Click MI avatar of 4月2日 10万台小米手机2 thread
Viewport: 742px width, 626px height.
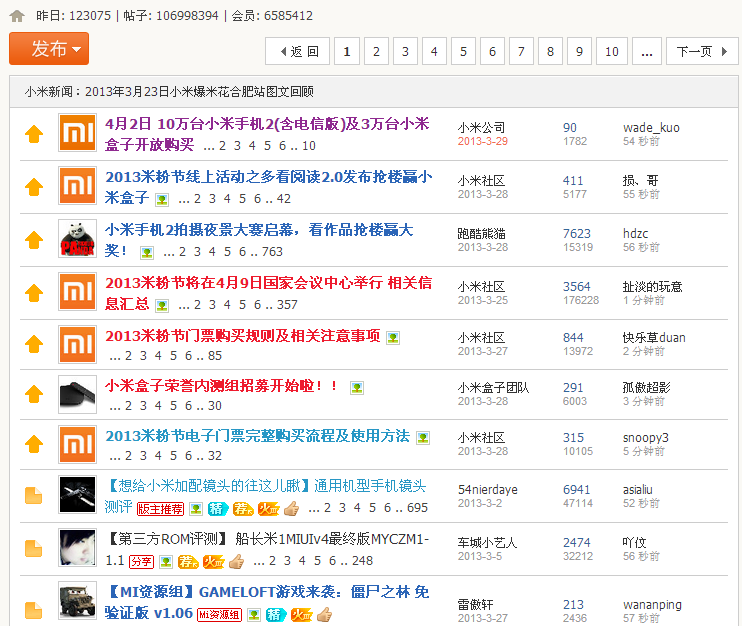pyautogui.click(x=78, y=132)
